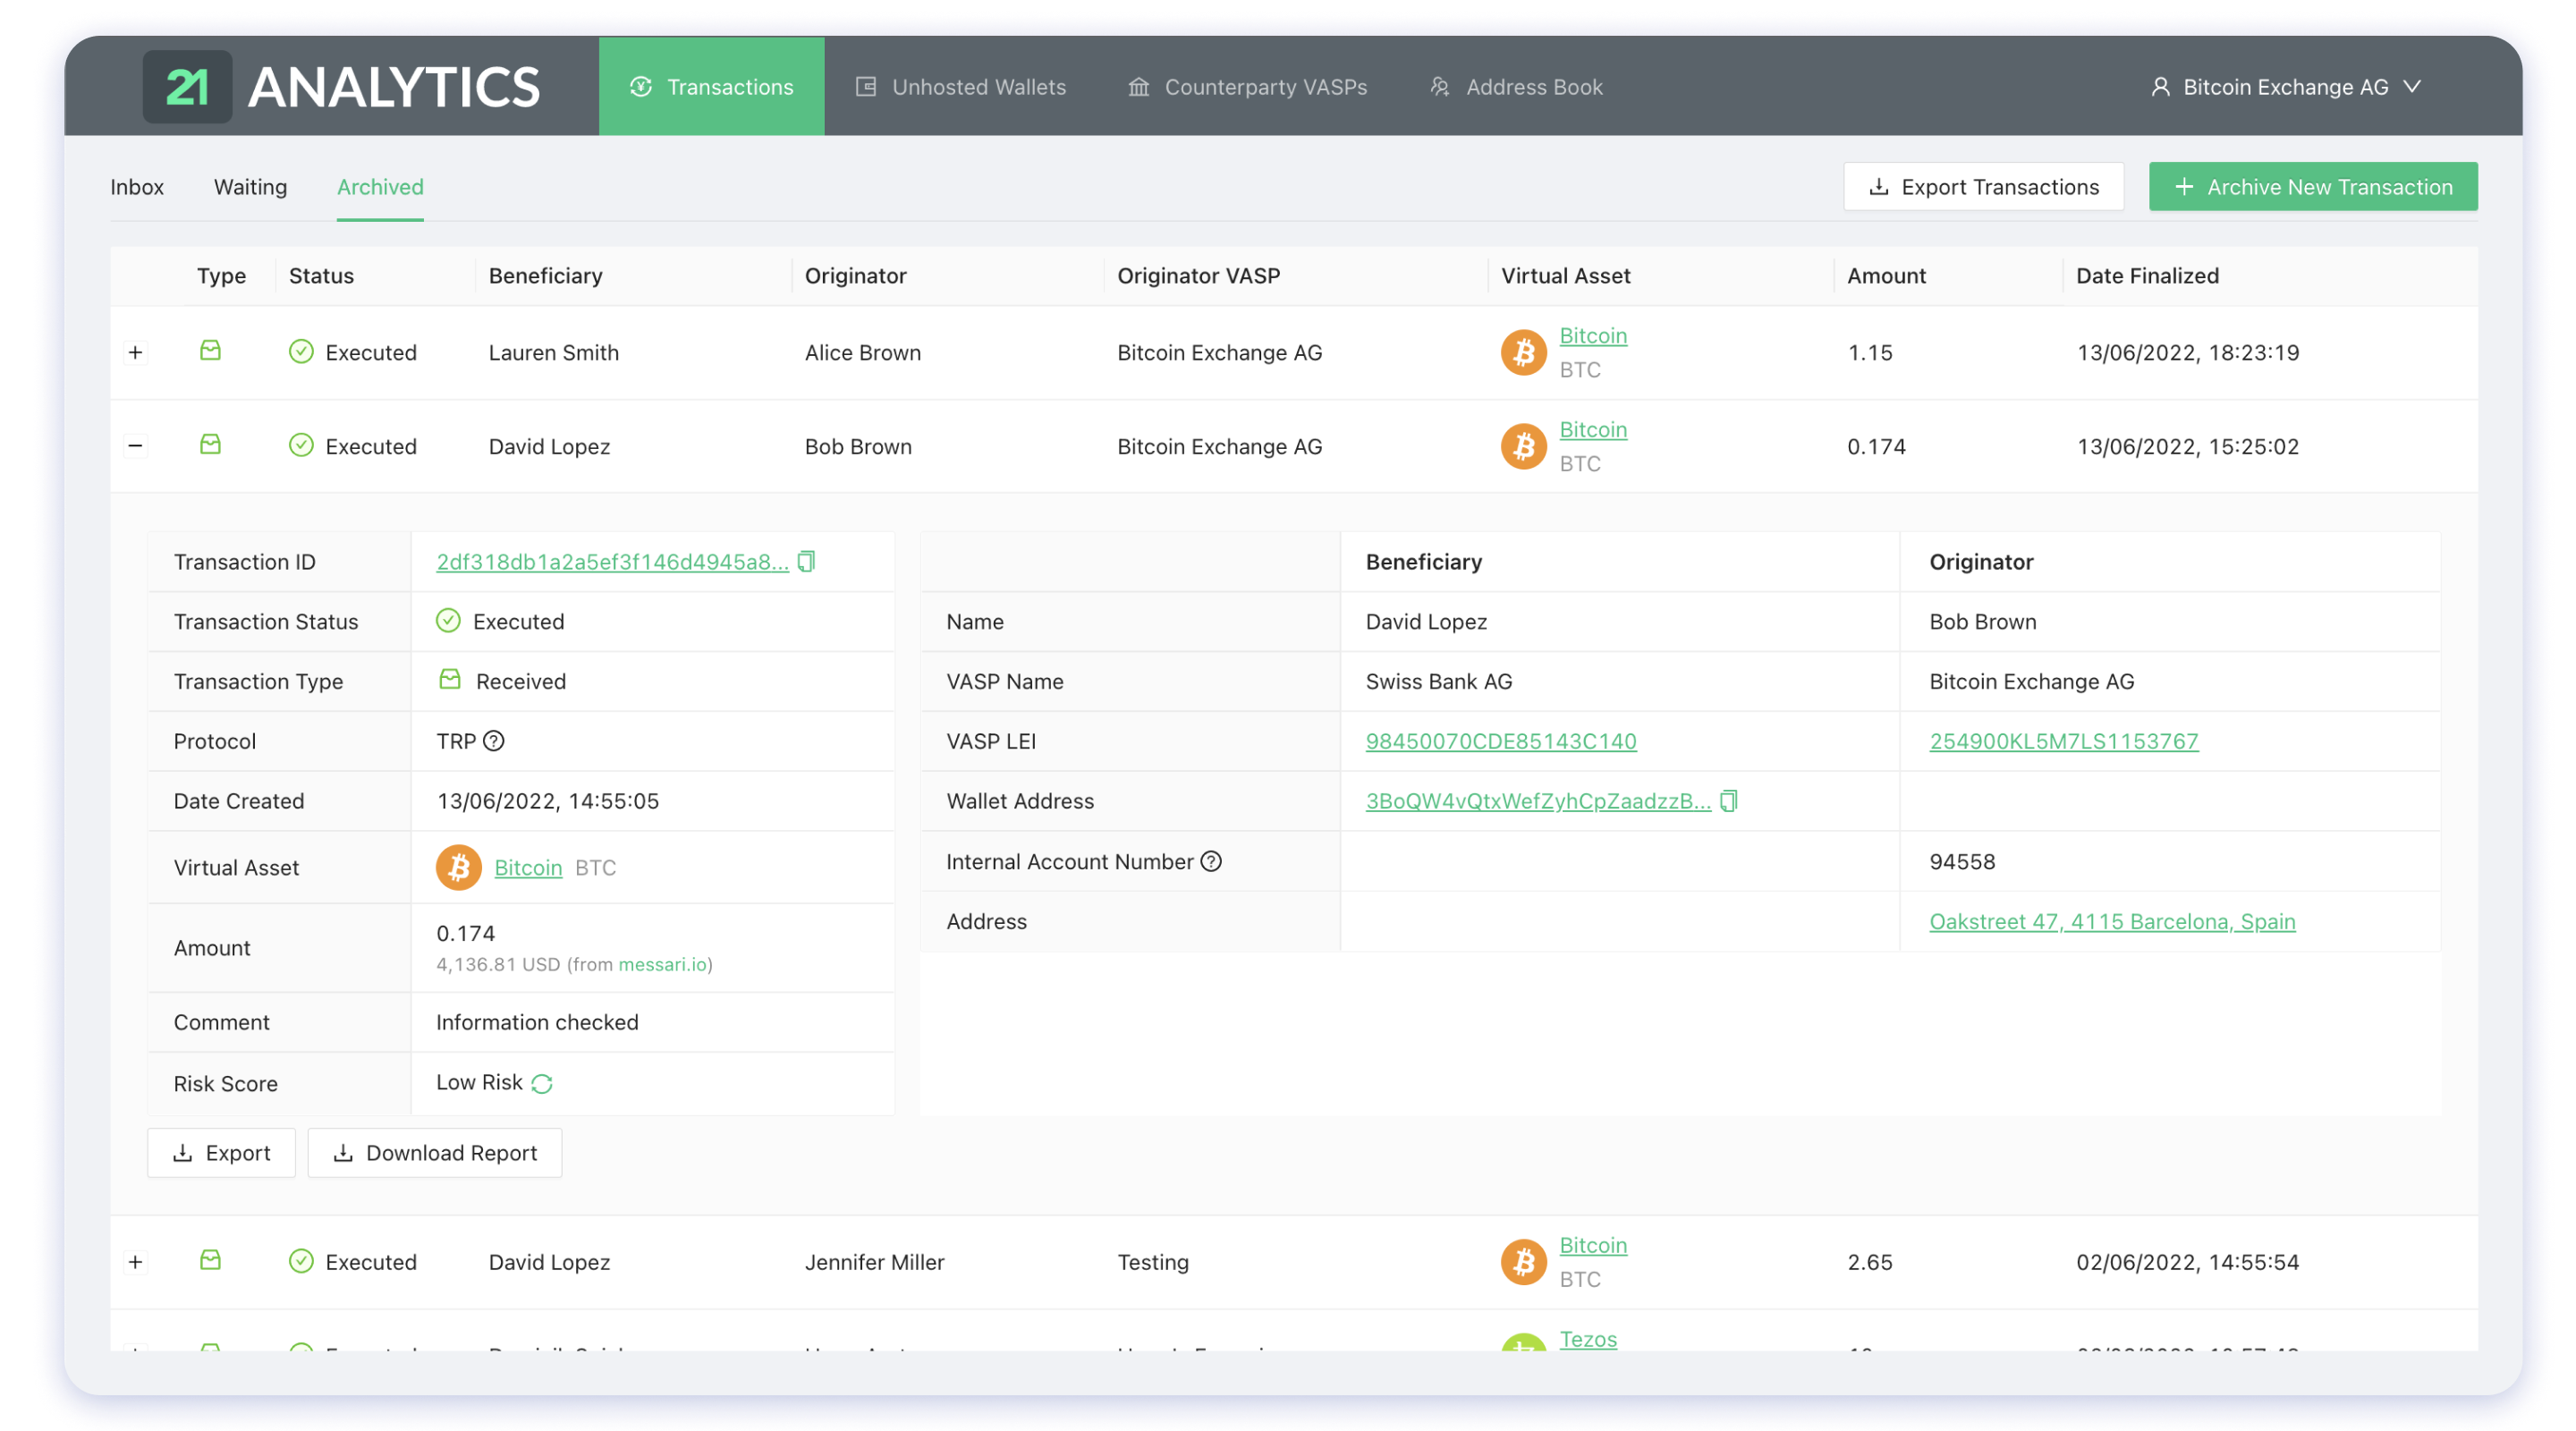Click the Address Book icon
This screenshot has height=1431, width=2576.
tap(1441, 85)
